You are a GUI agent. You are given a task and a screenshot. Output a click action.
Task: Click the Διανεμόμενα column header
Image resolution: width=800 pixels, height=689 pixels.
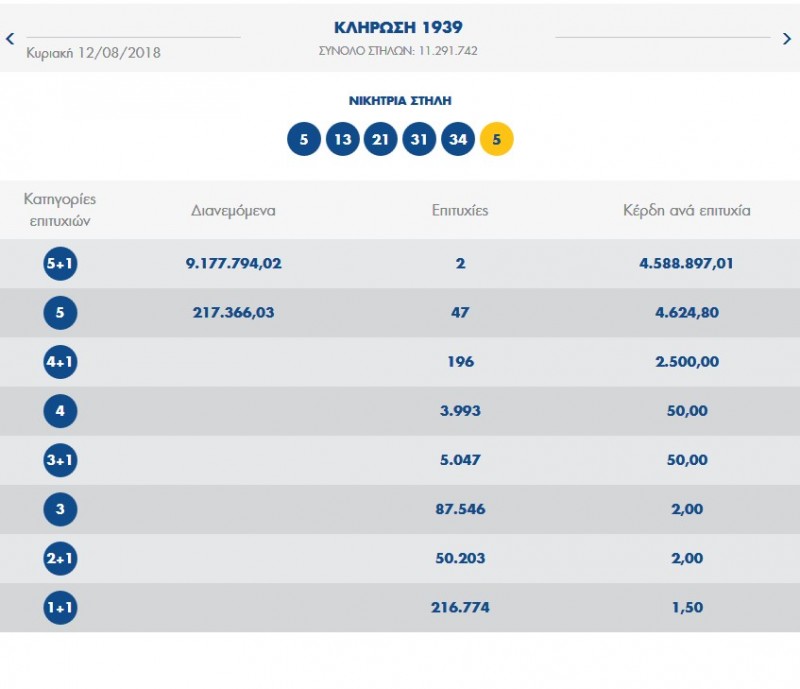pos(233,211)
